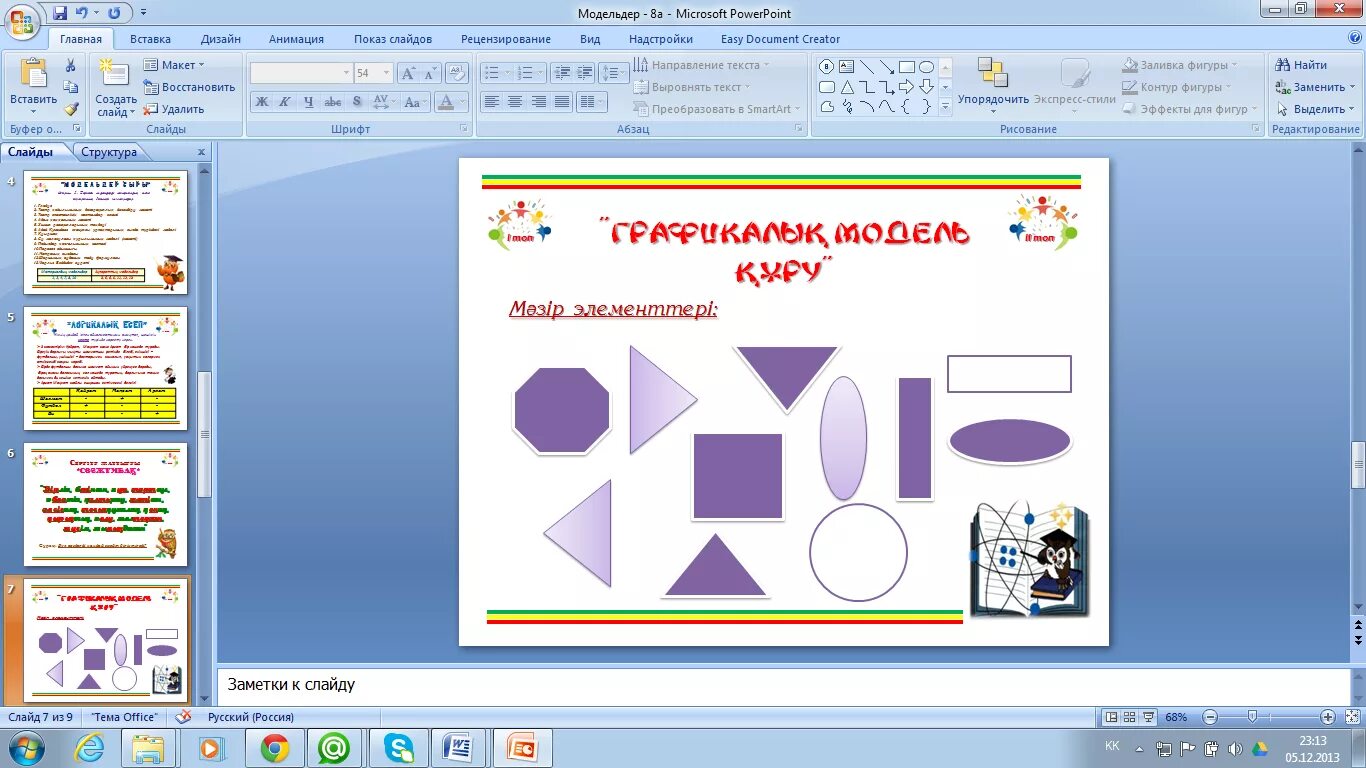
Task: Click the decrease font size icon
Action: 430,73
